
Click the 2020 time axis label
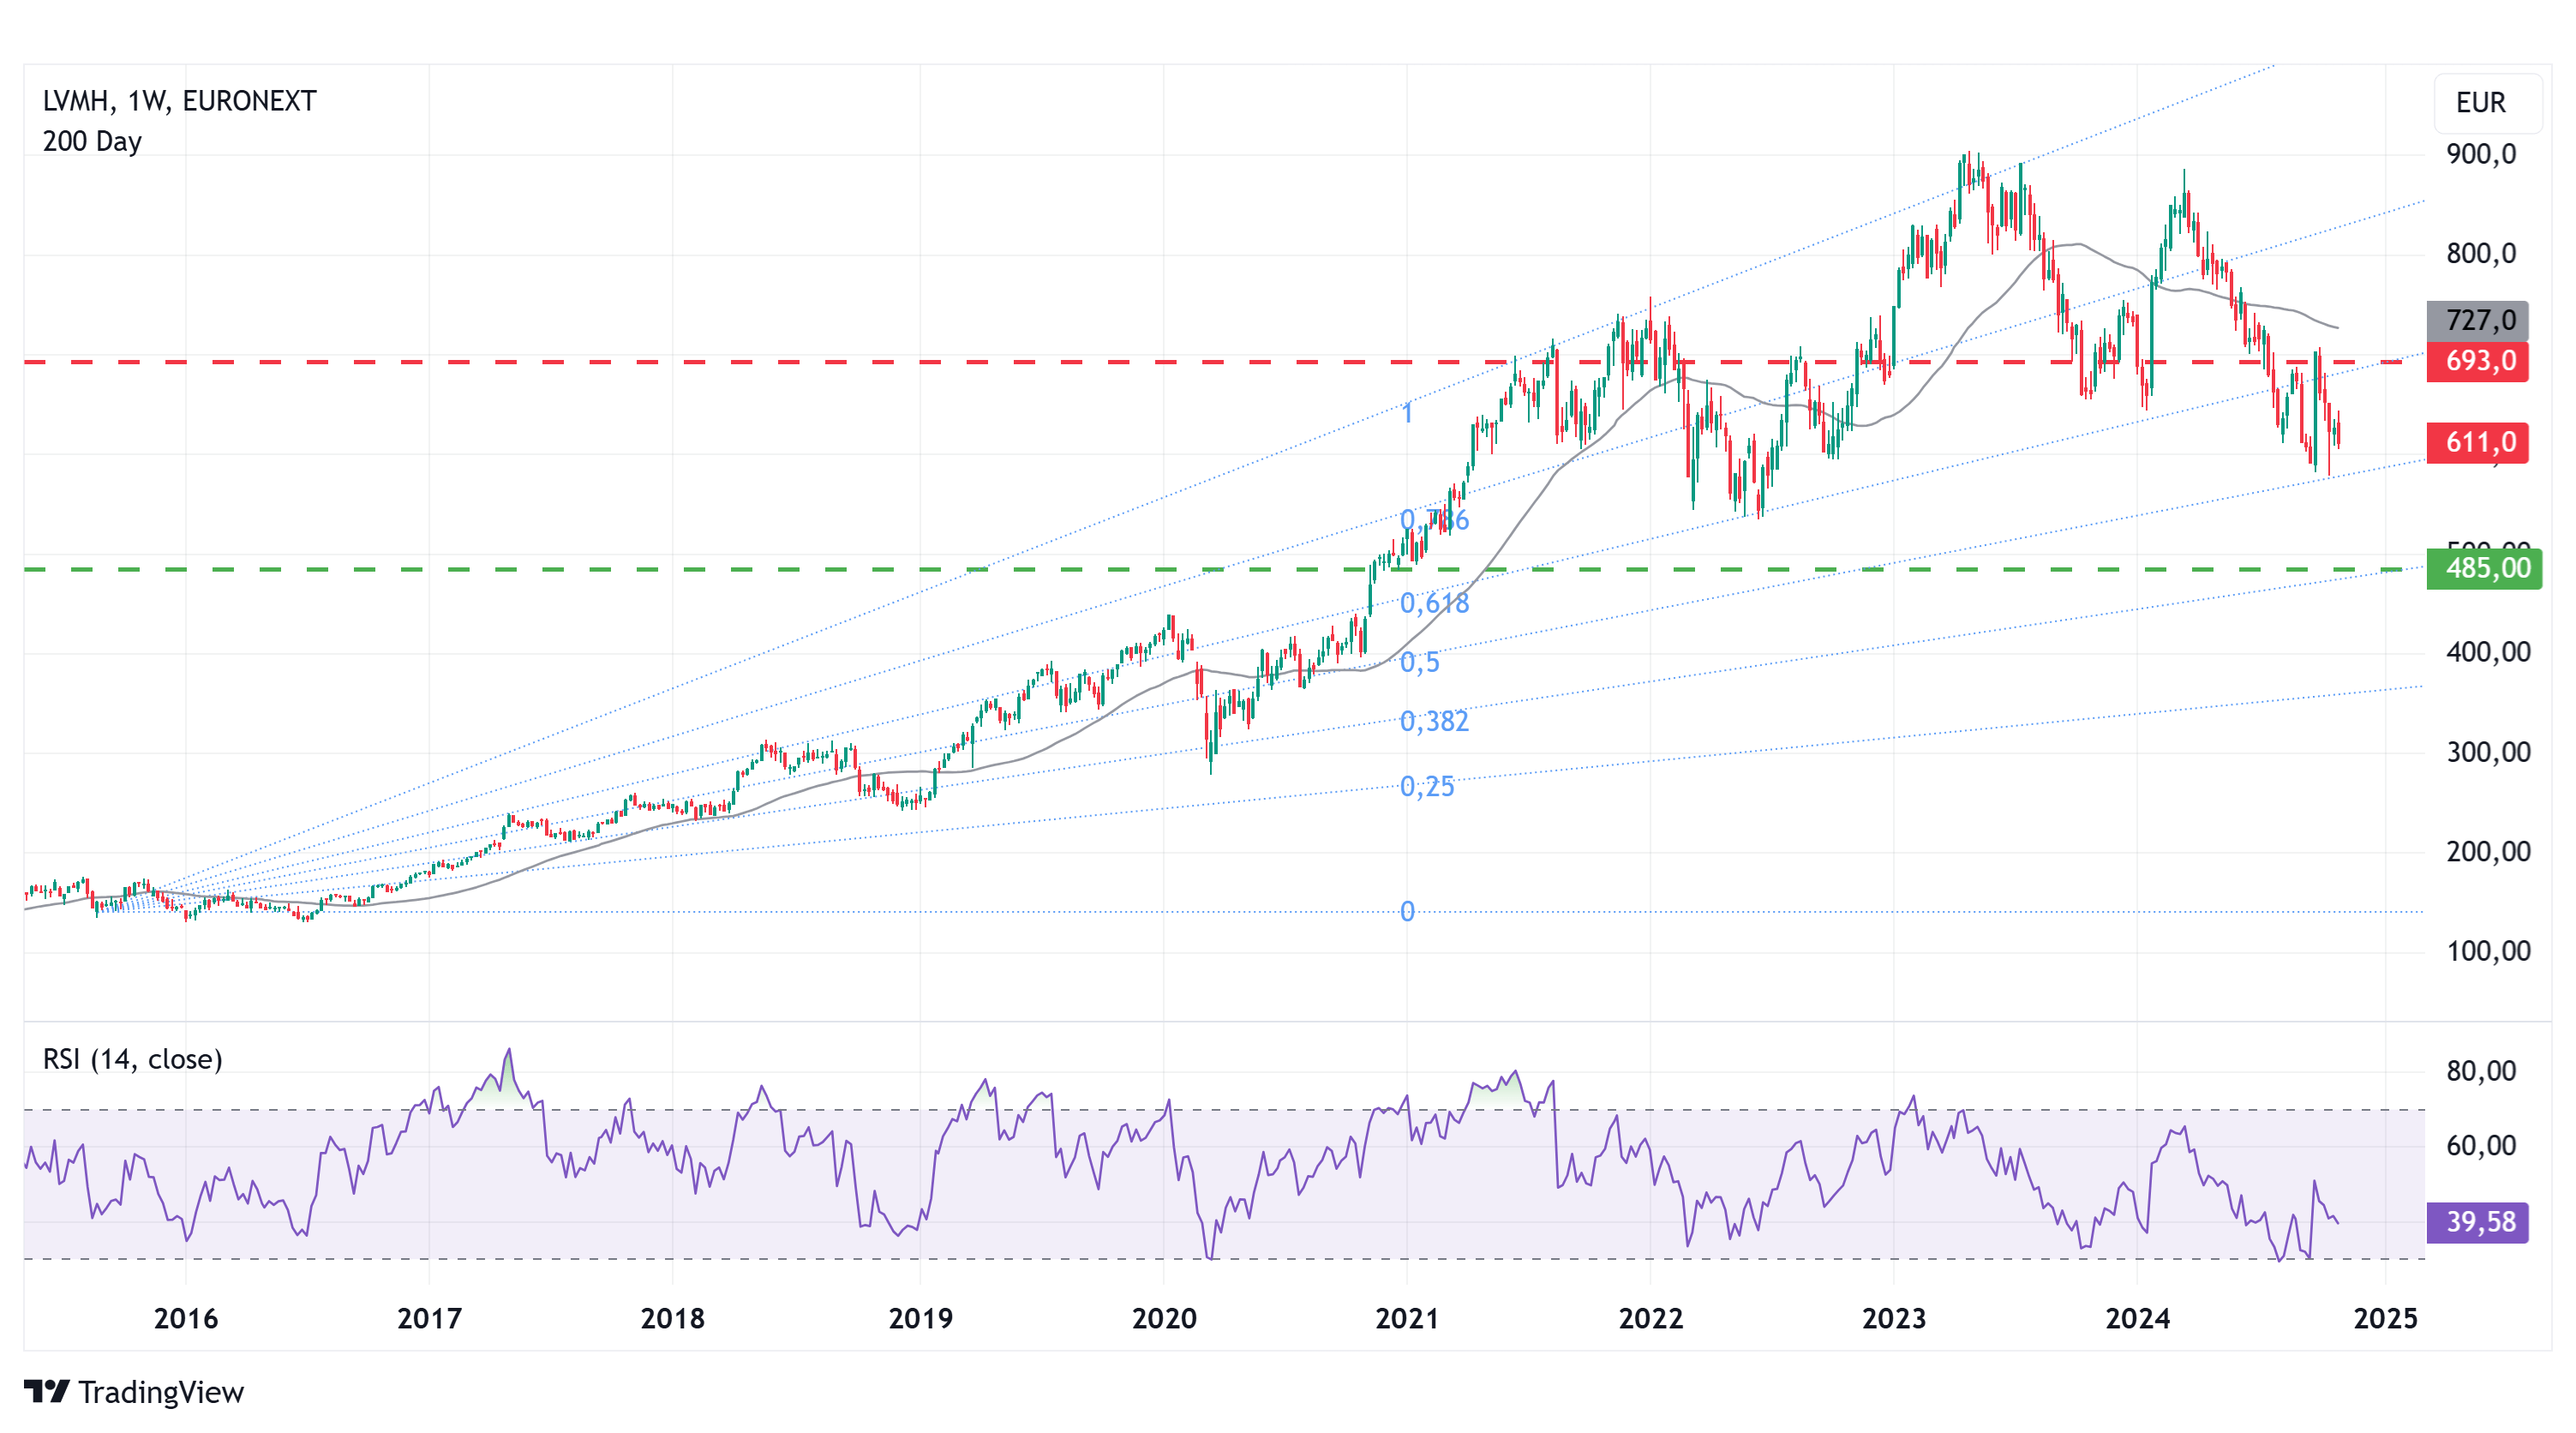[x=1164, y=1318]
